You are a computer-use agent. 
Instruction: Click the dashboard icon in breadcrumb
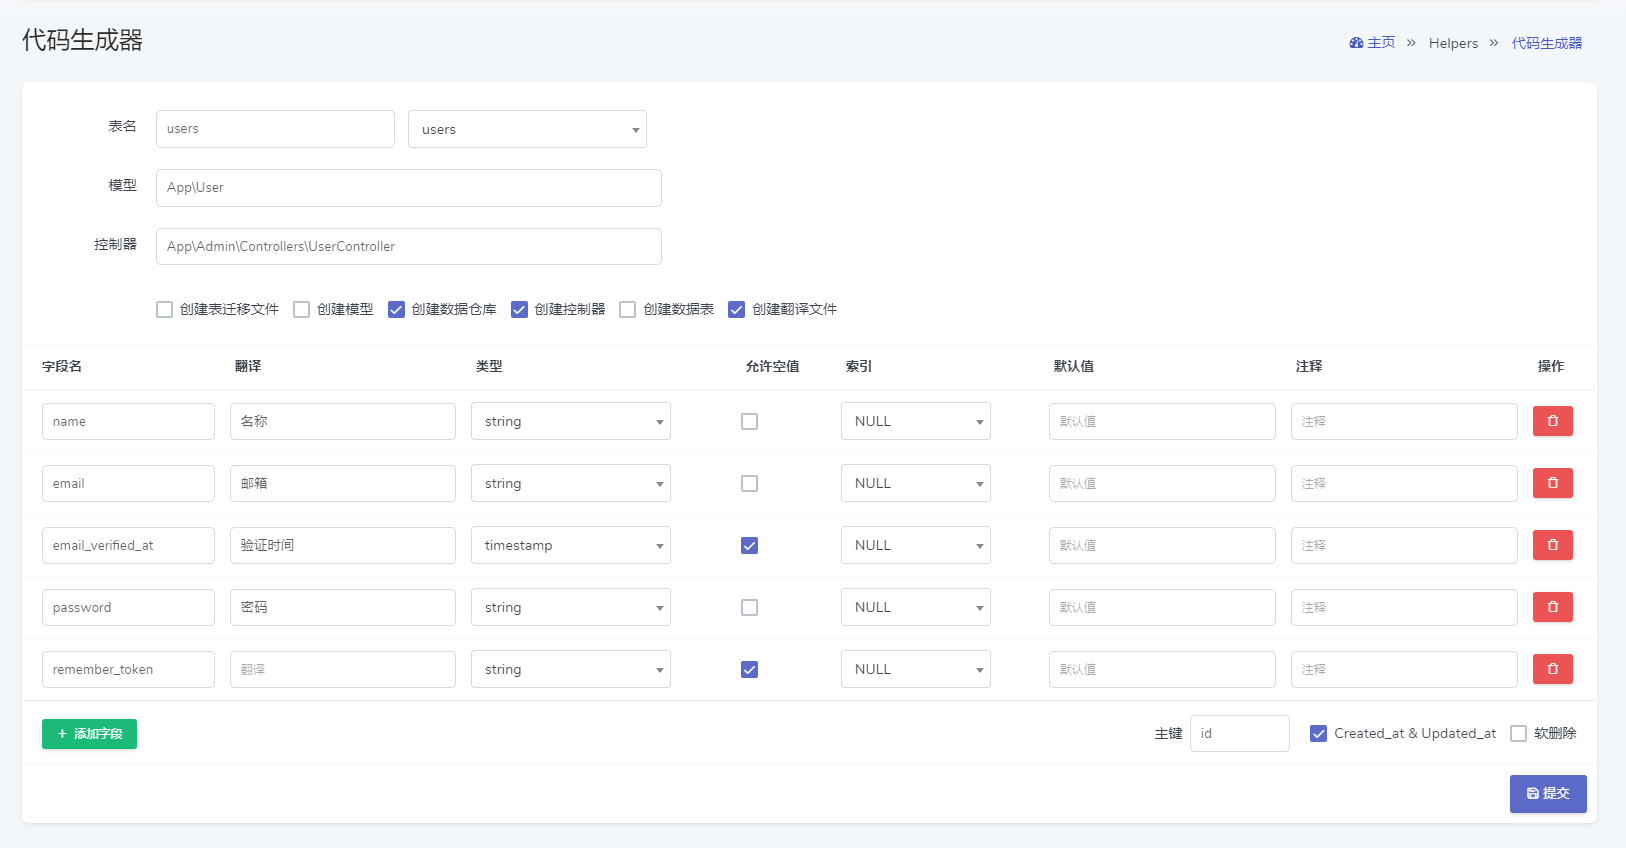pyautogui.click(x=1356, y=43)
